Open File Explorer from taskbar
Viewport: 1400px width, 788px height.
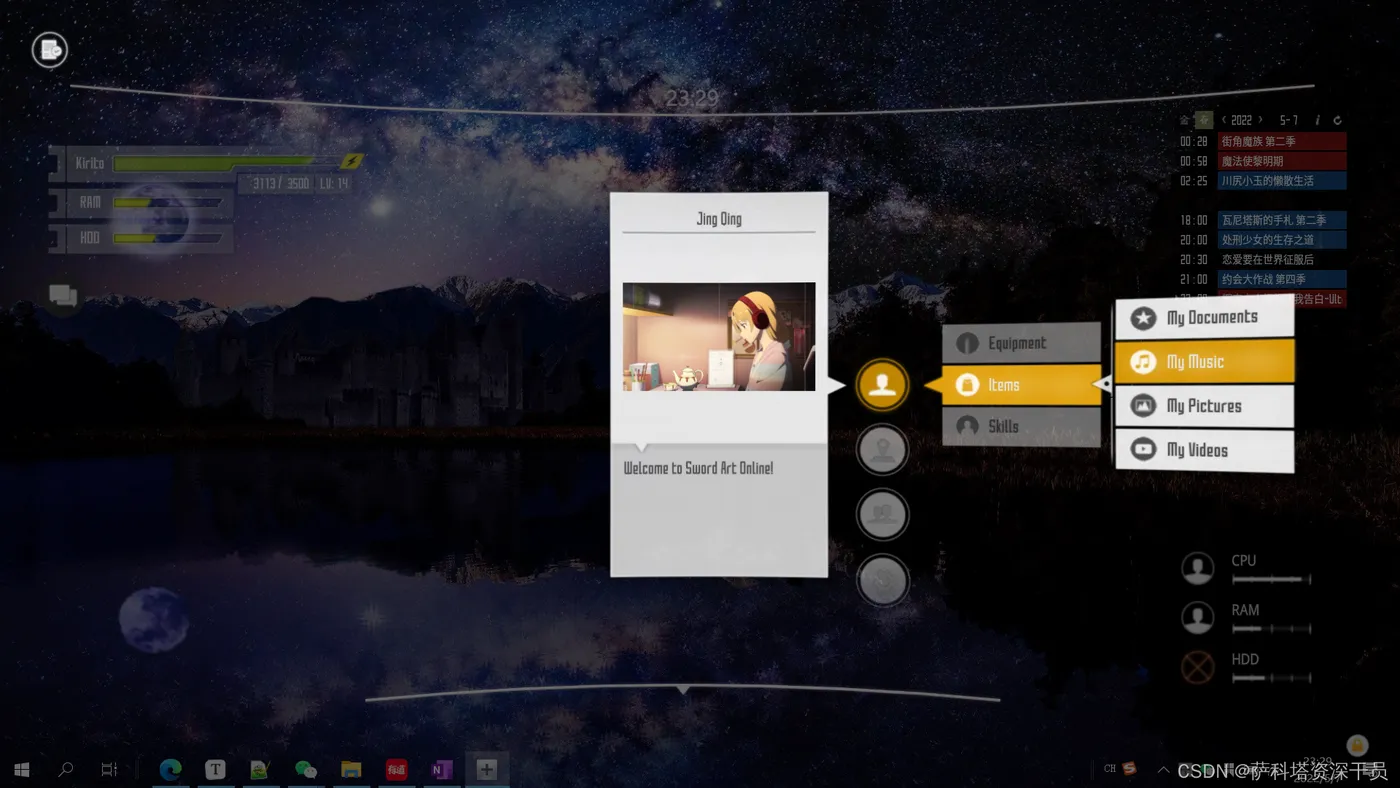[351, 770]
